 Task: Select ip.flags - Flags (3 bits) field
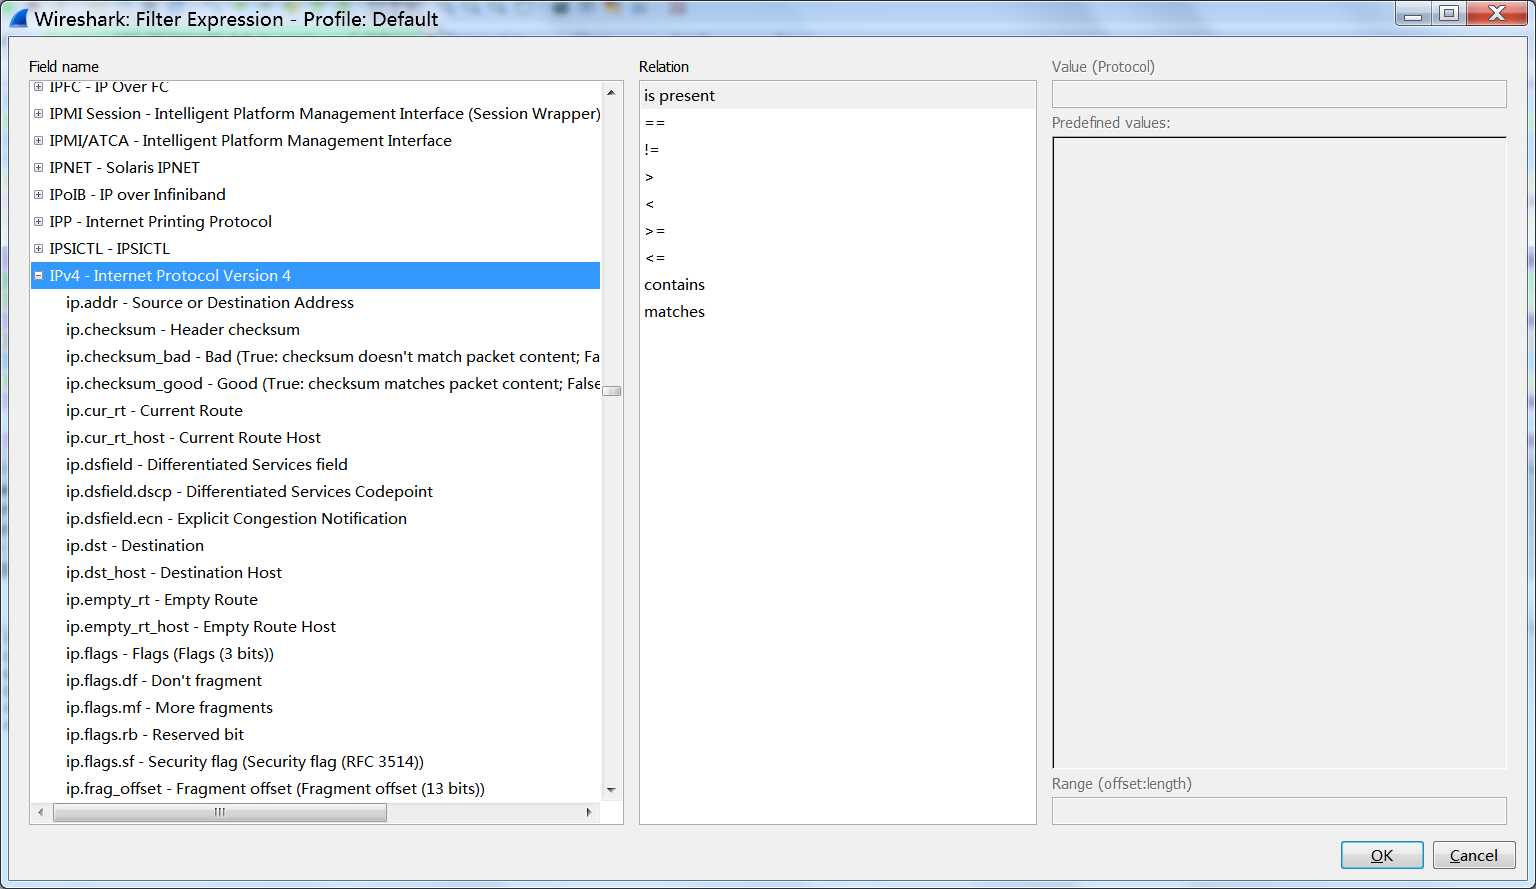170,654
